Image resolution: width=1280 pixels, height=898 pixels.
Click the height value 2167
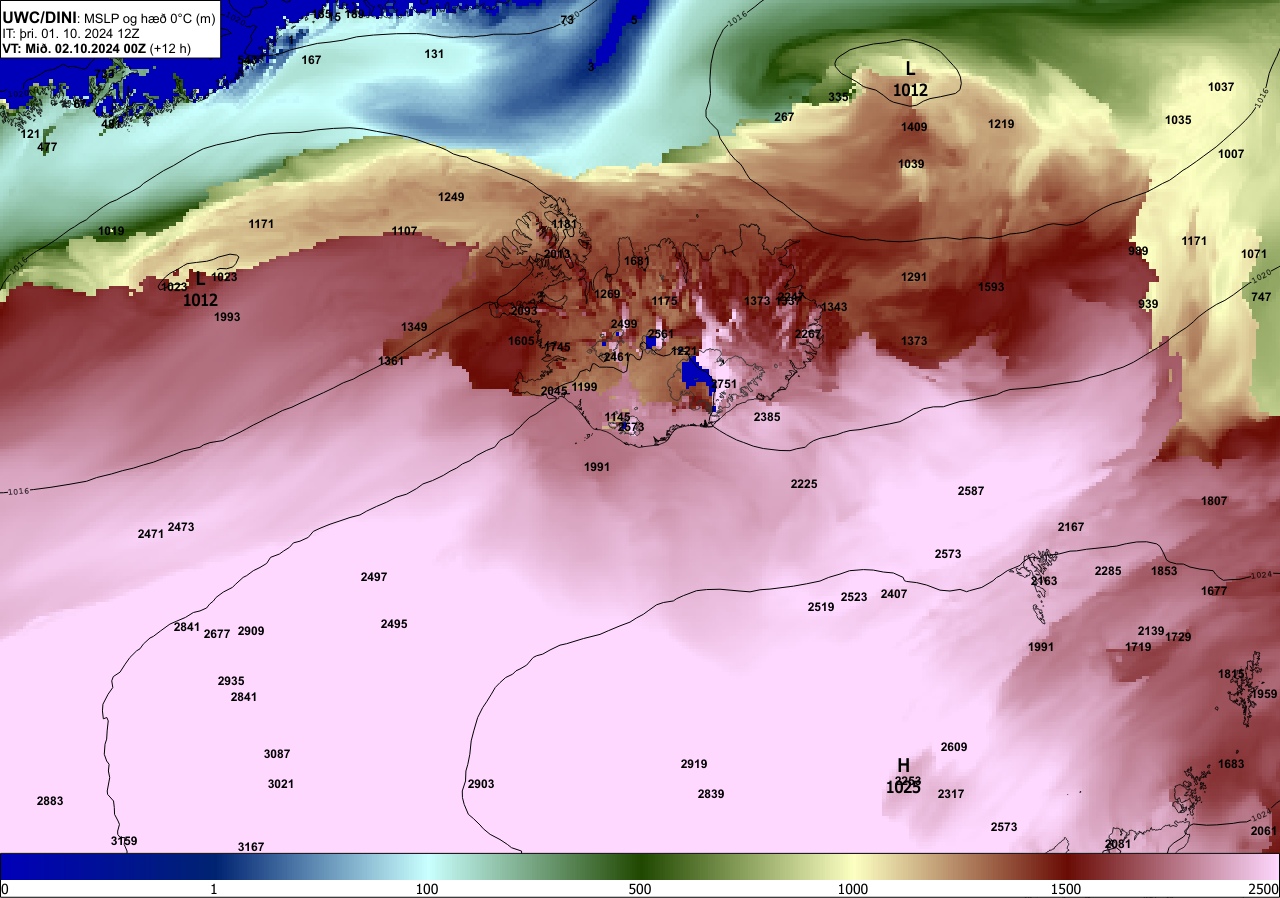[x=1071, y=527]
